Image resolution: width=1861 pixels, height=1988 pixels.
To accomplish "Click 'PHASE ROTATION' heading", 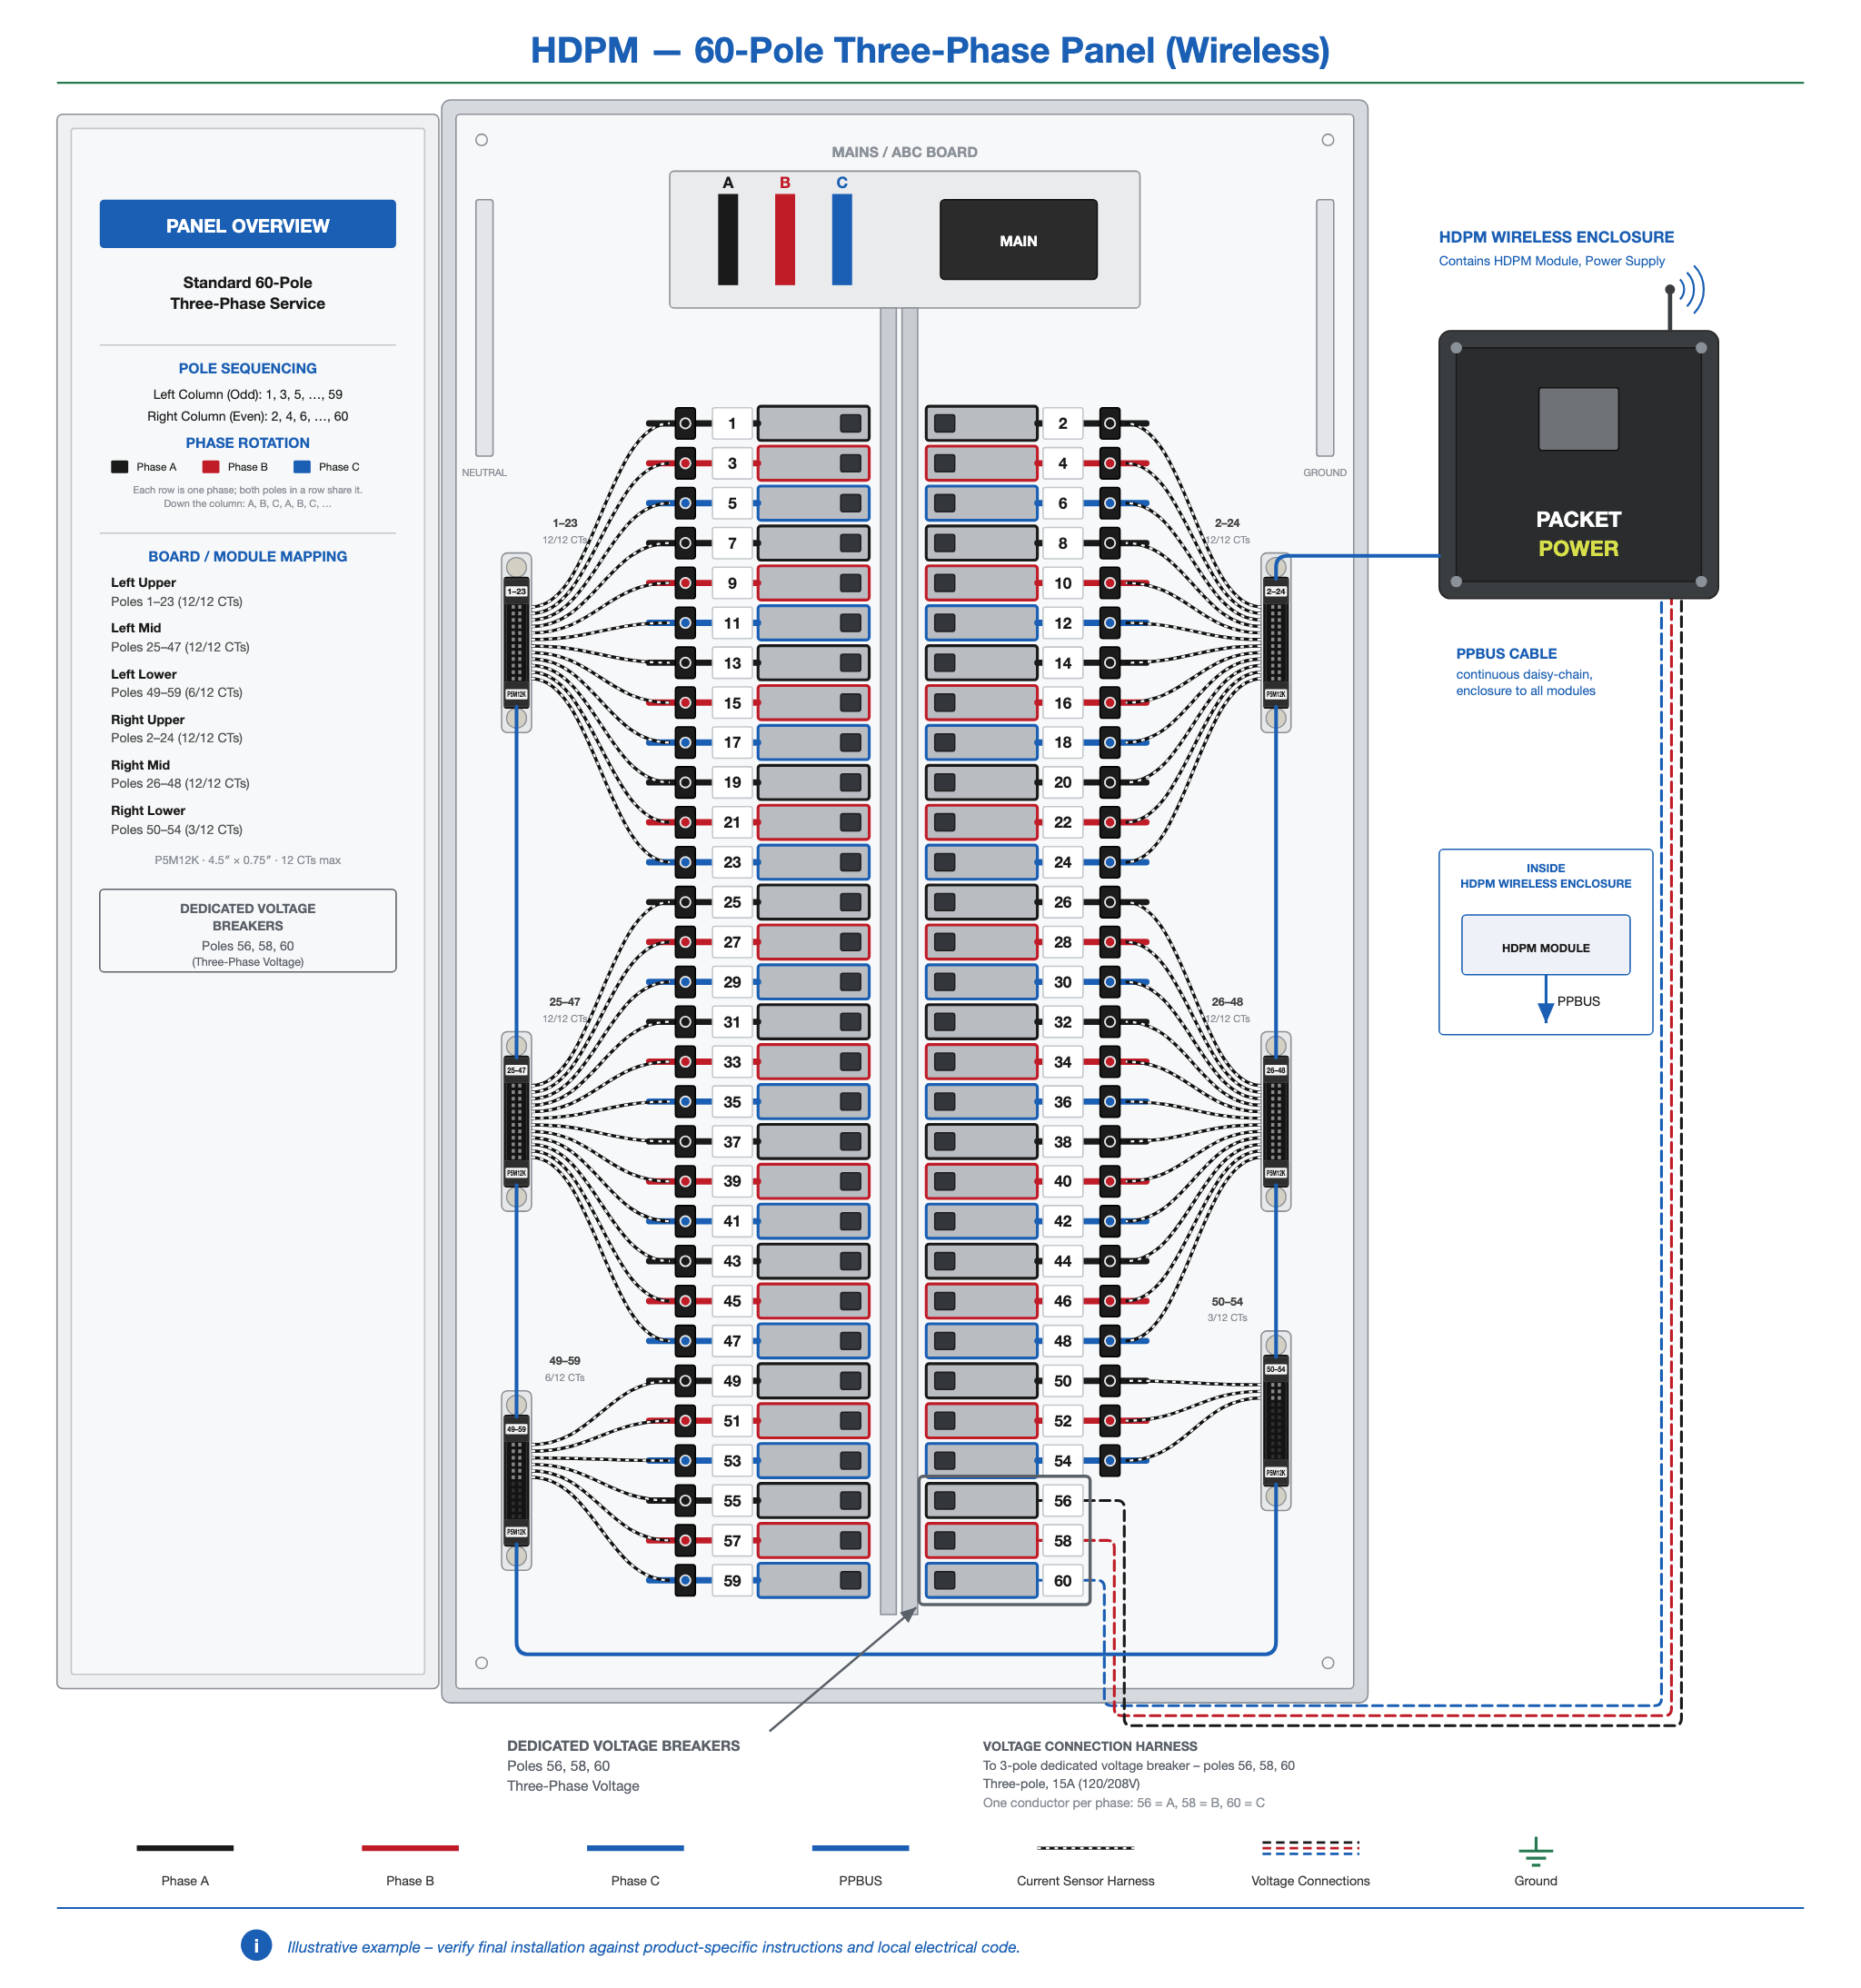I will [x=248, y=442].
